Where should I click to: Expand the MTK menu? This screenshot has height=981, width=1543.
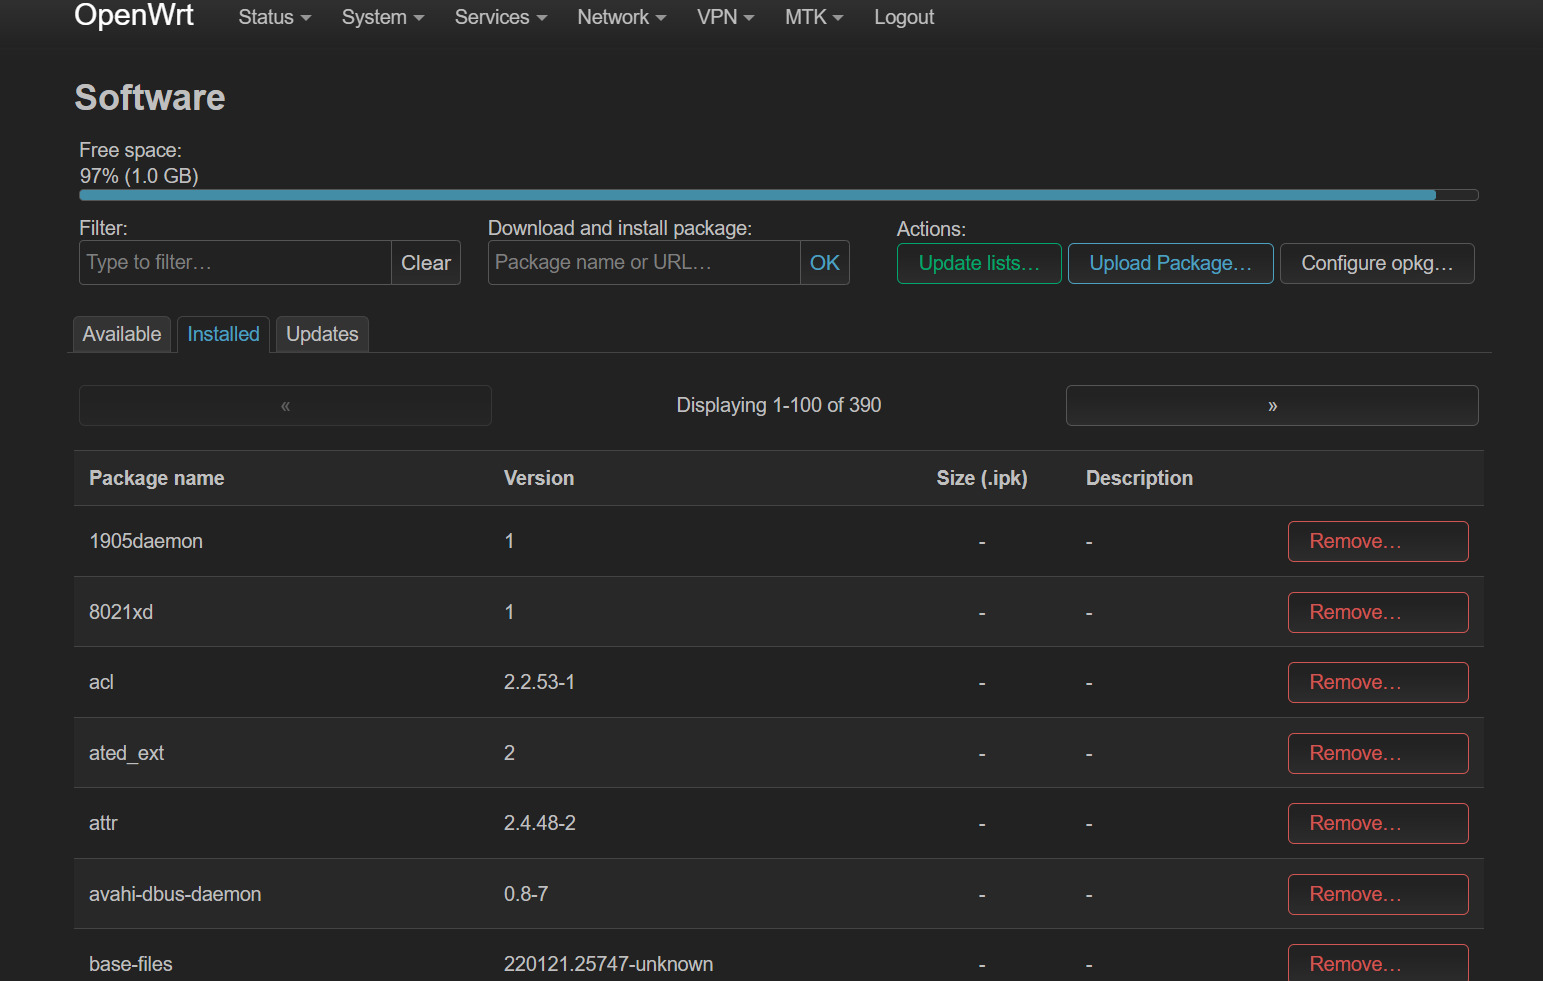pos(813,17)
